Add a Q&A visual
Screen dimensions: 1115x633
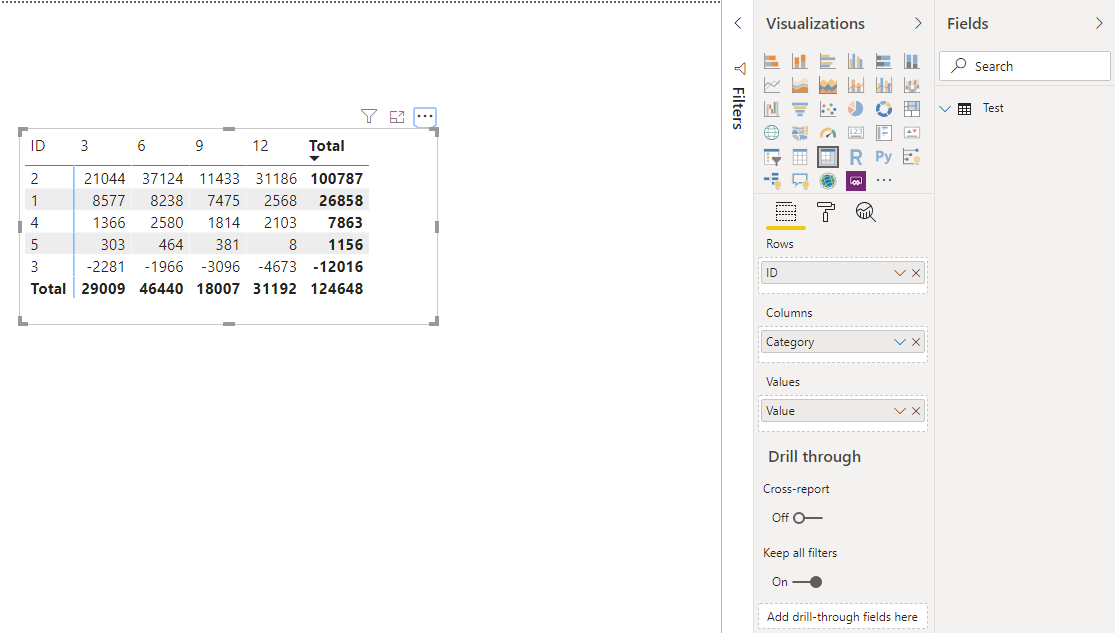[x=799, y=181]
